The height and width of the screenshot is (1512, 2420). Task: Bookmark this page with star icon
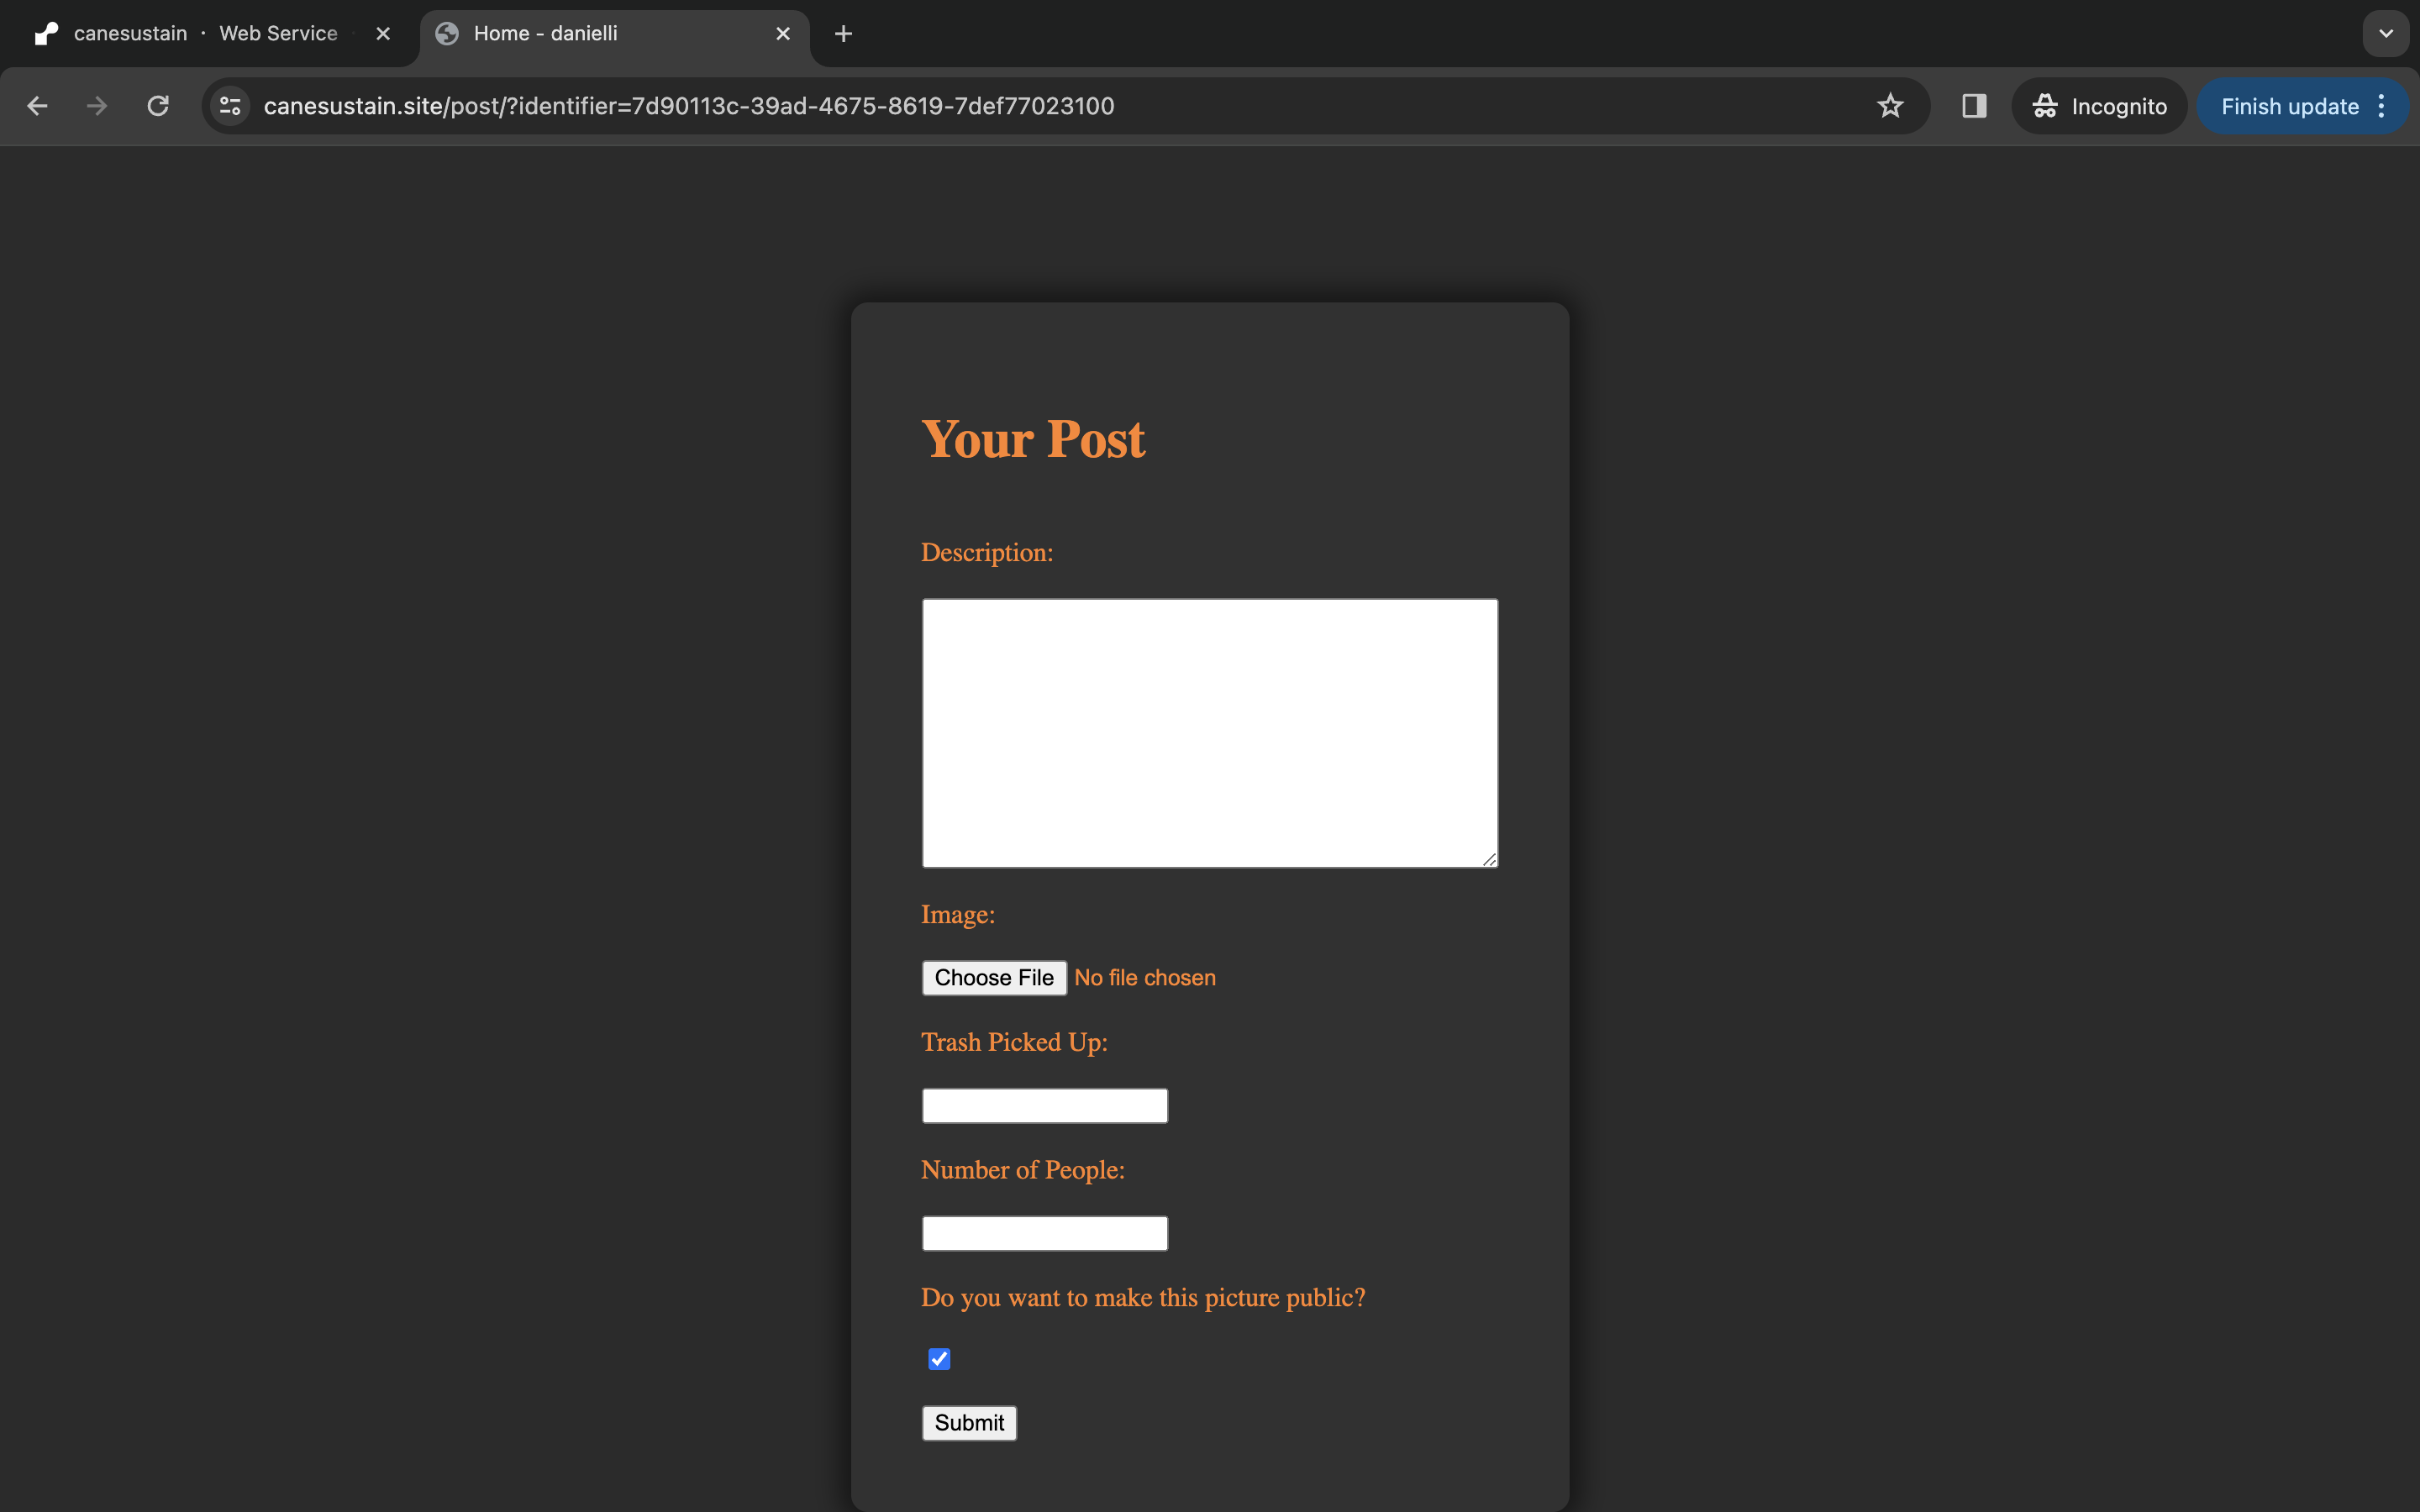1889,106
